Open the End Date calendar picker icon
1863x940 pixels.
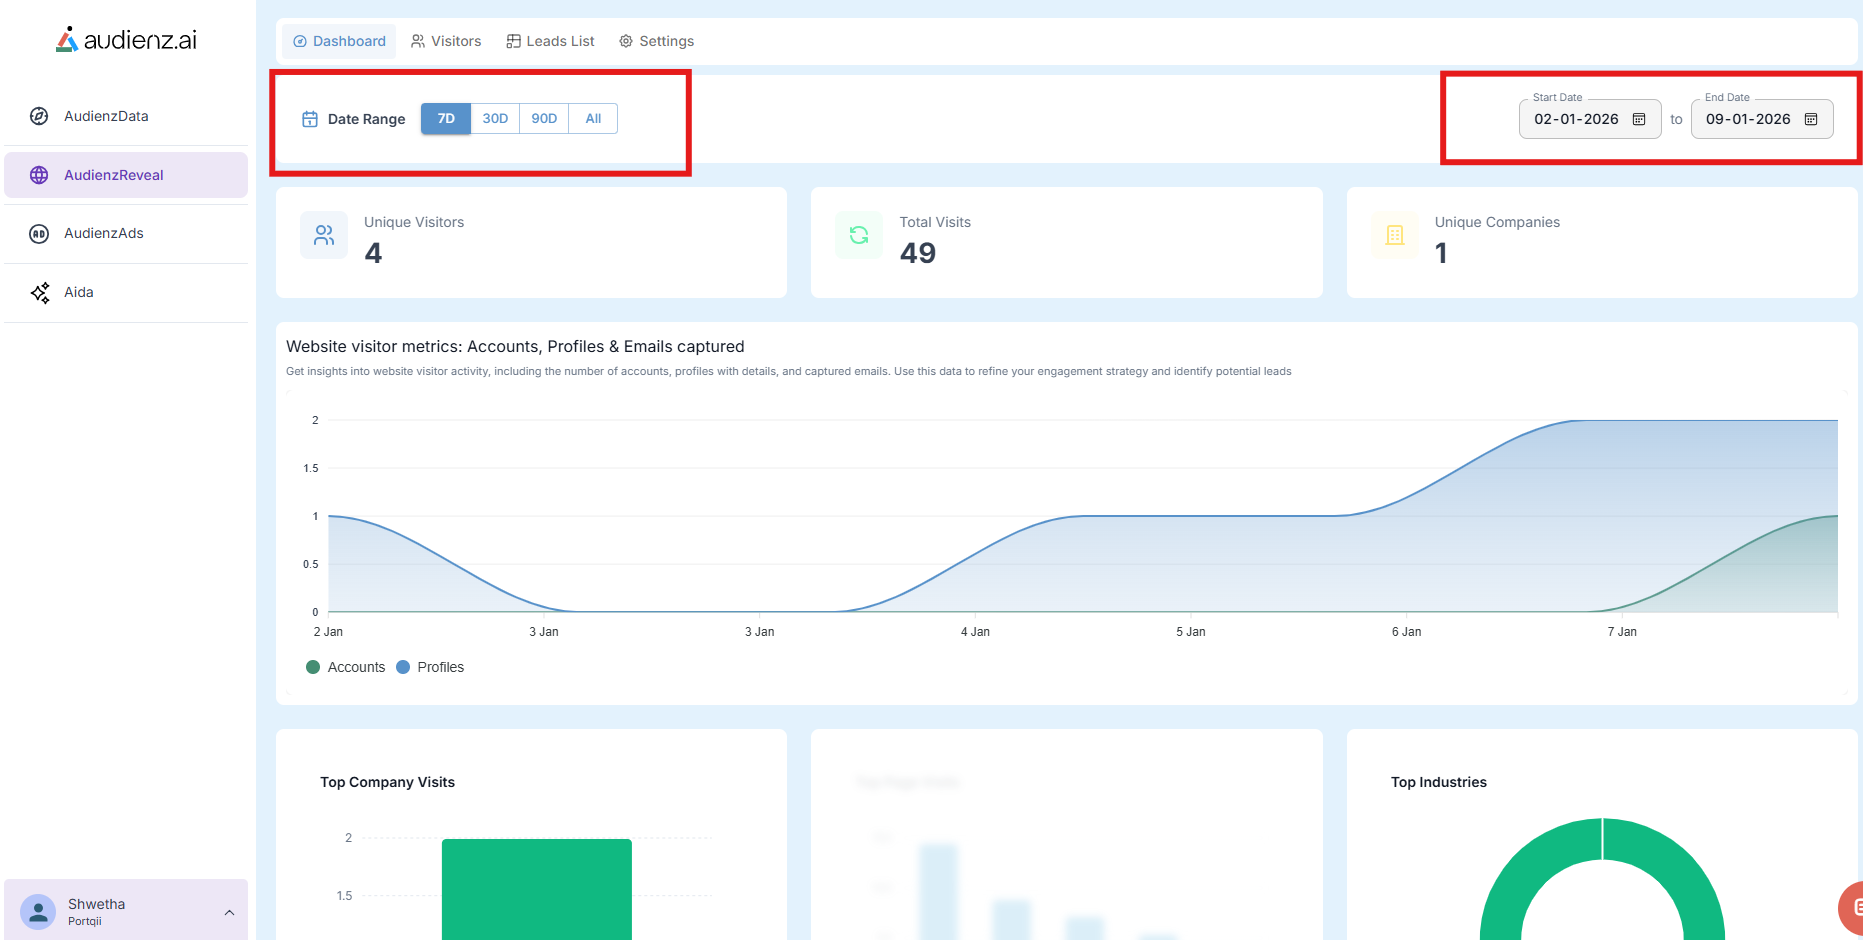(x=1811, y=120)
